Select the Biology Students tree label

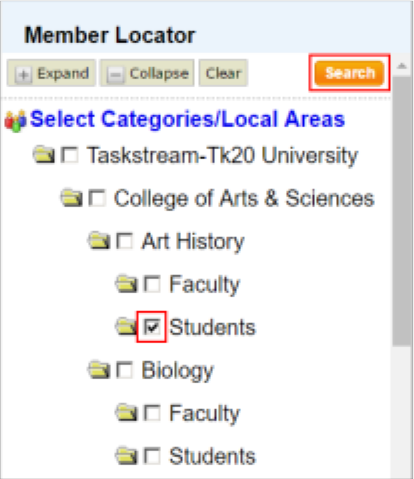click(x=212, y=456)
